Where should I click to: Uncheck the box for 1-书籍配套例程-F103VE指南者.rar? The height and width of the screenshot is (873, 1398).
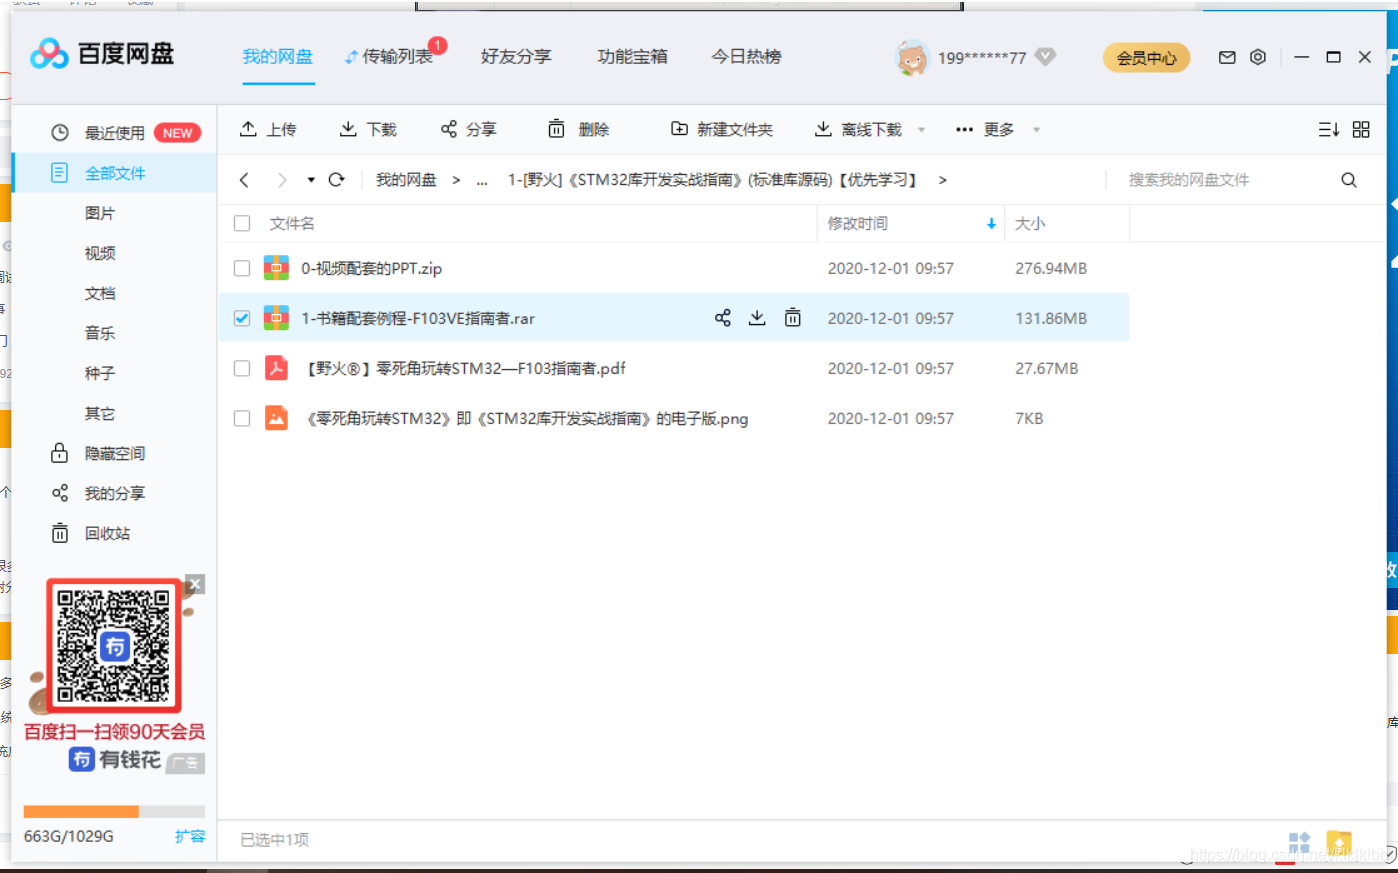click(x=242, y=318)
